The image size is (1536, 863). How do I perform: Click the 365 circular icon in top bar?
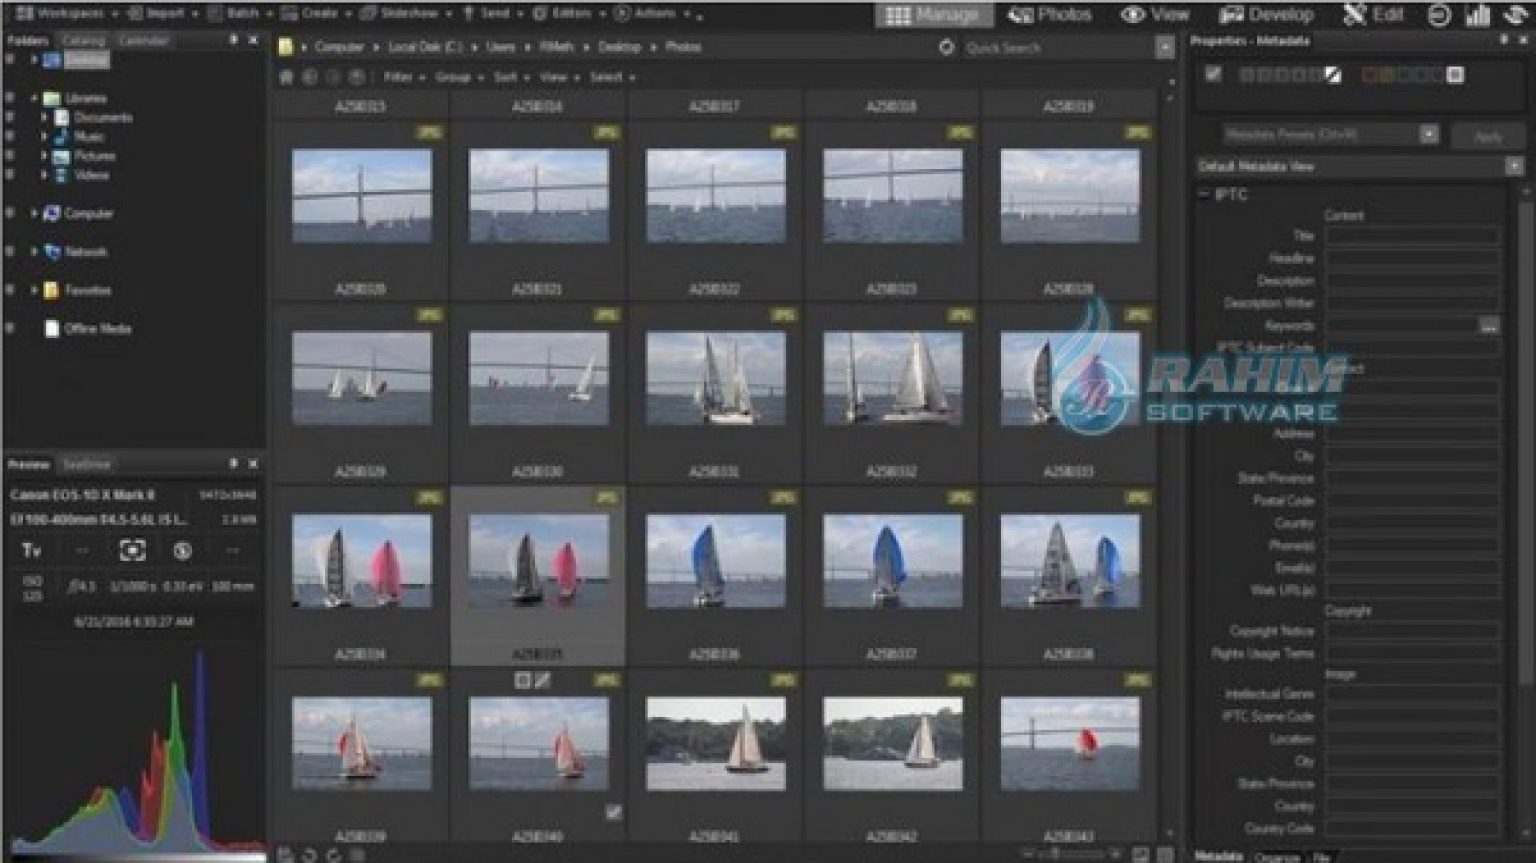point(1439,15)
